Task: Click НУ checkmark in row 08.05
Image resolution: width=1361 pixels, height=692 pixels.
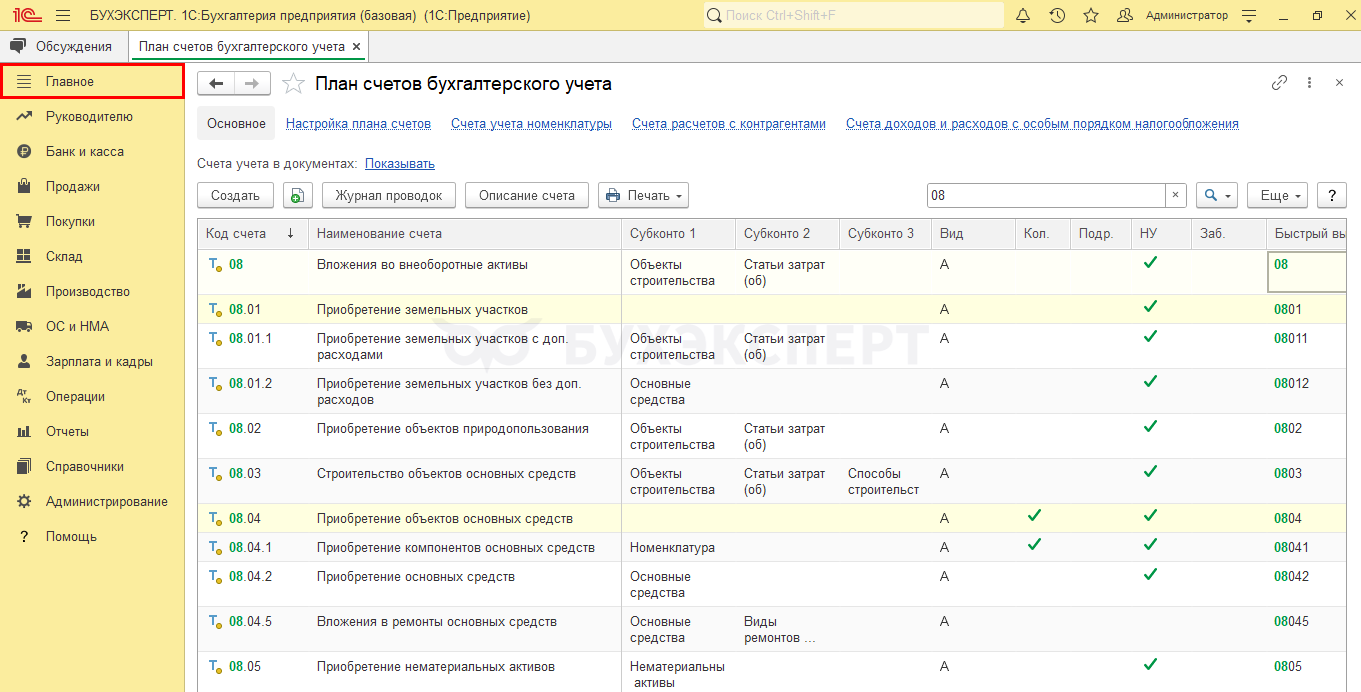Action: click(x=1150, y=663)
